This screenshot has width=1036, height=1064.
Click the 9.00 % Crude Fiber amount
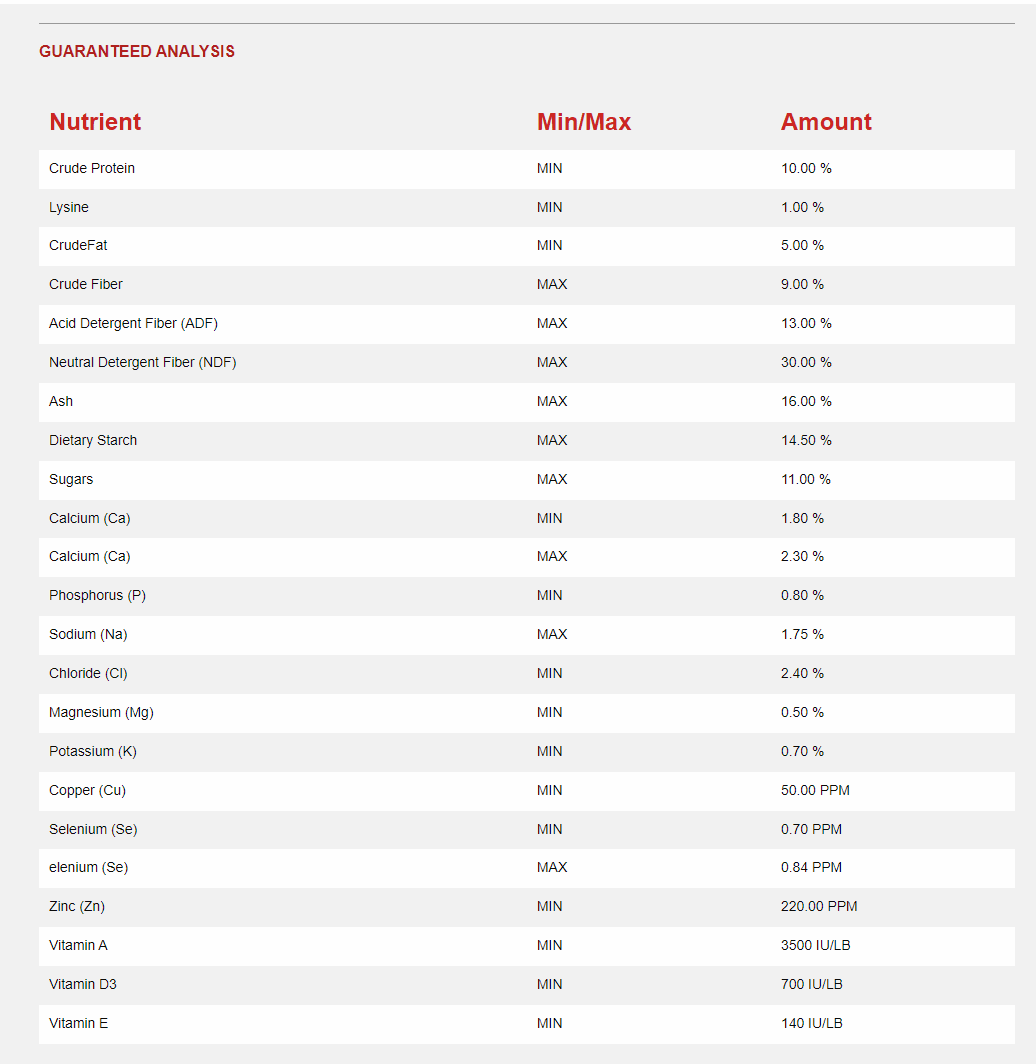pyautogui.click(x=802, y=284)
